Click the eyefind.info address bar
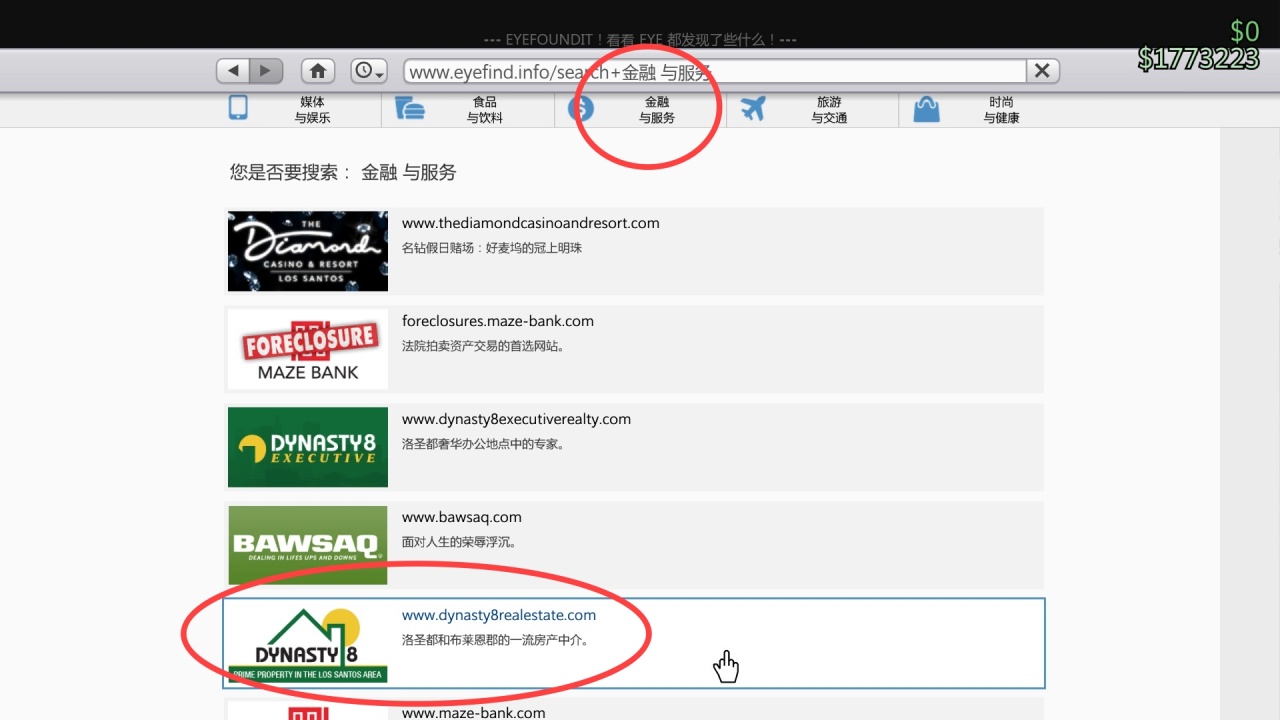The width and height of the screenshot is (1280, 720). click(715, 71)
